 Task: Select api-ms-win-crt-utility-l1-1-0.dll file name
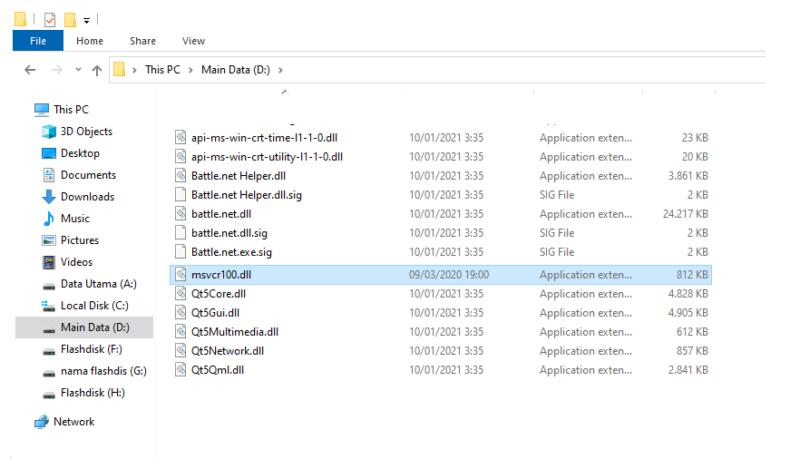click(x=267, y=157)
